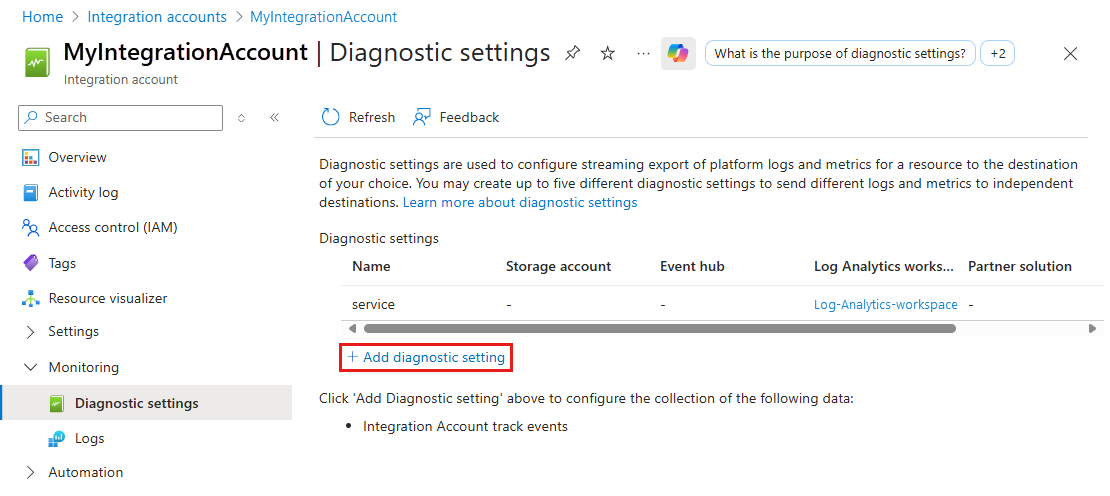Add page to favorites with star icon
Viewport: 1110px width, 496px height.
tap(607, 54)
